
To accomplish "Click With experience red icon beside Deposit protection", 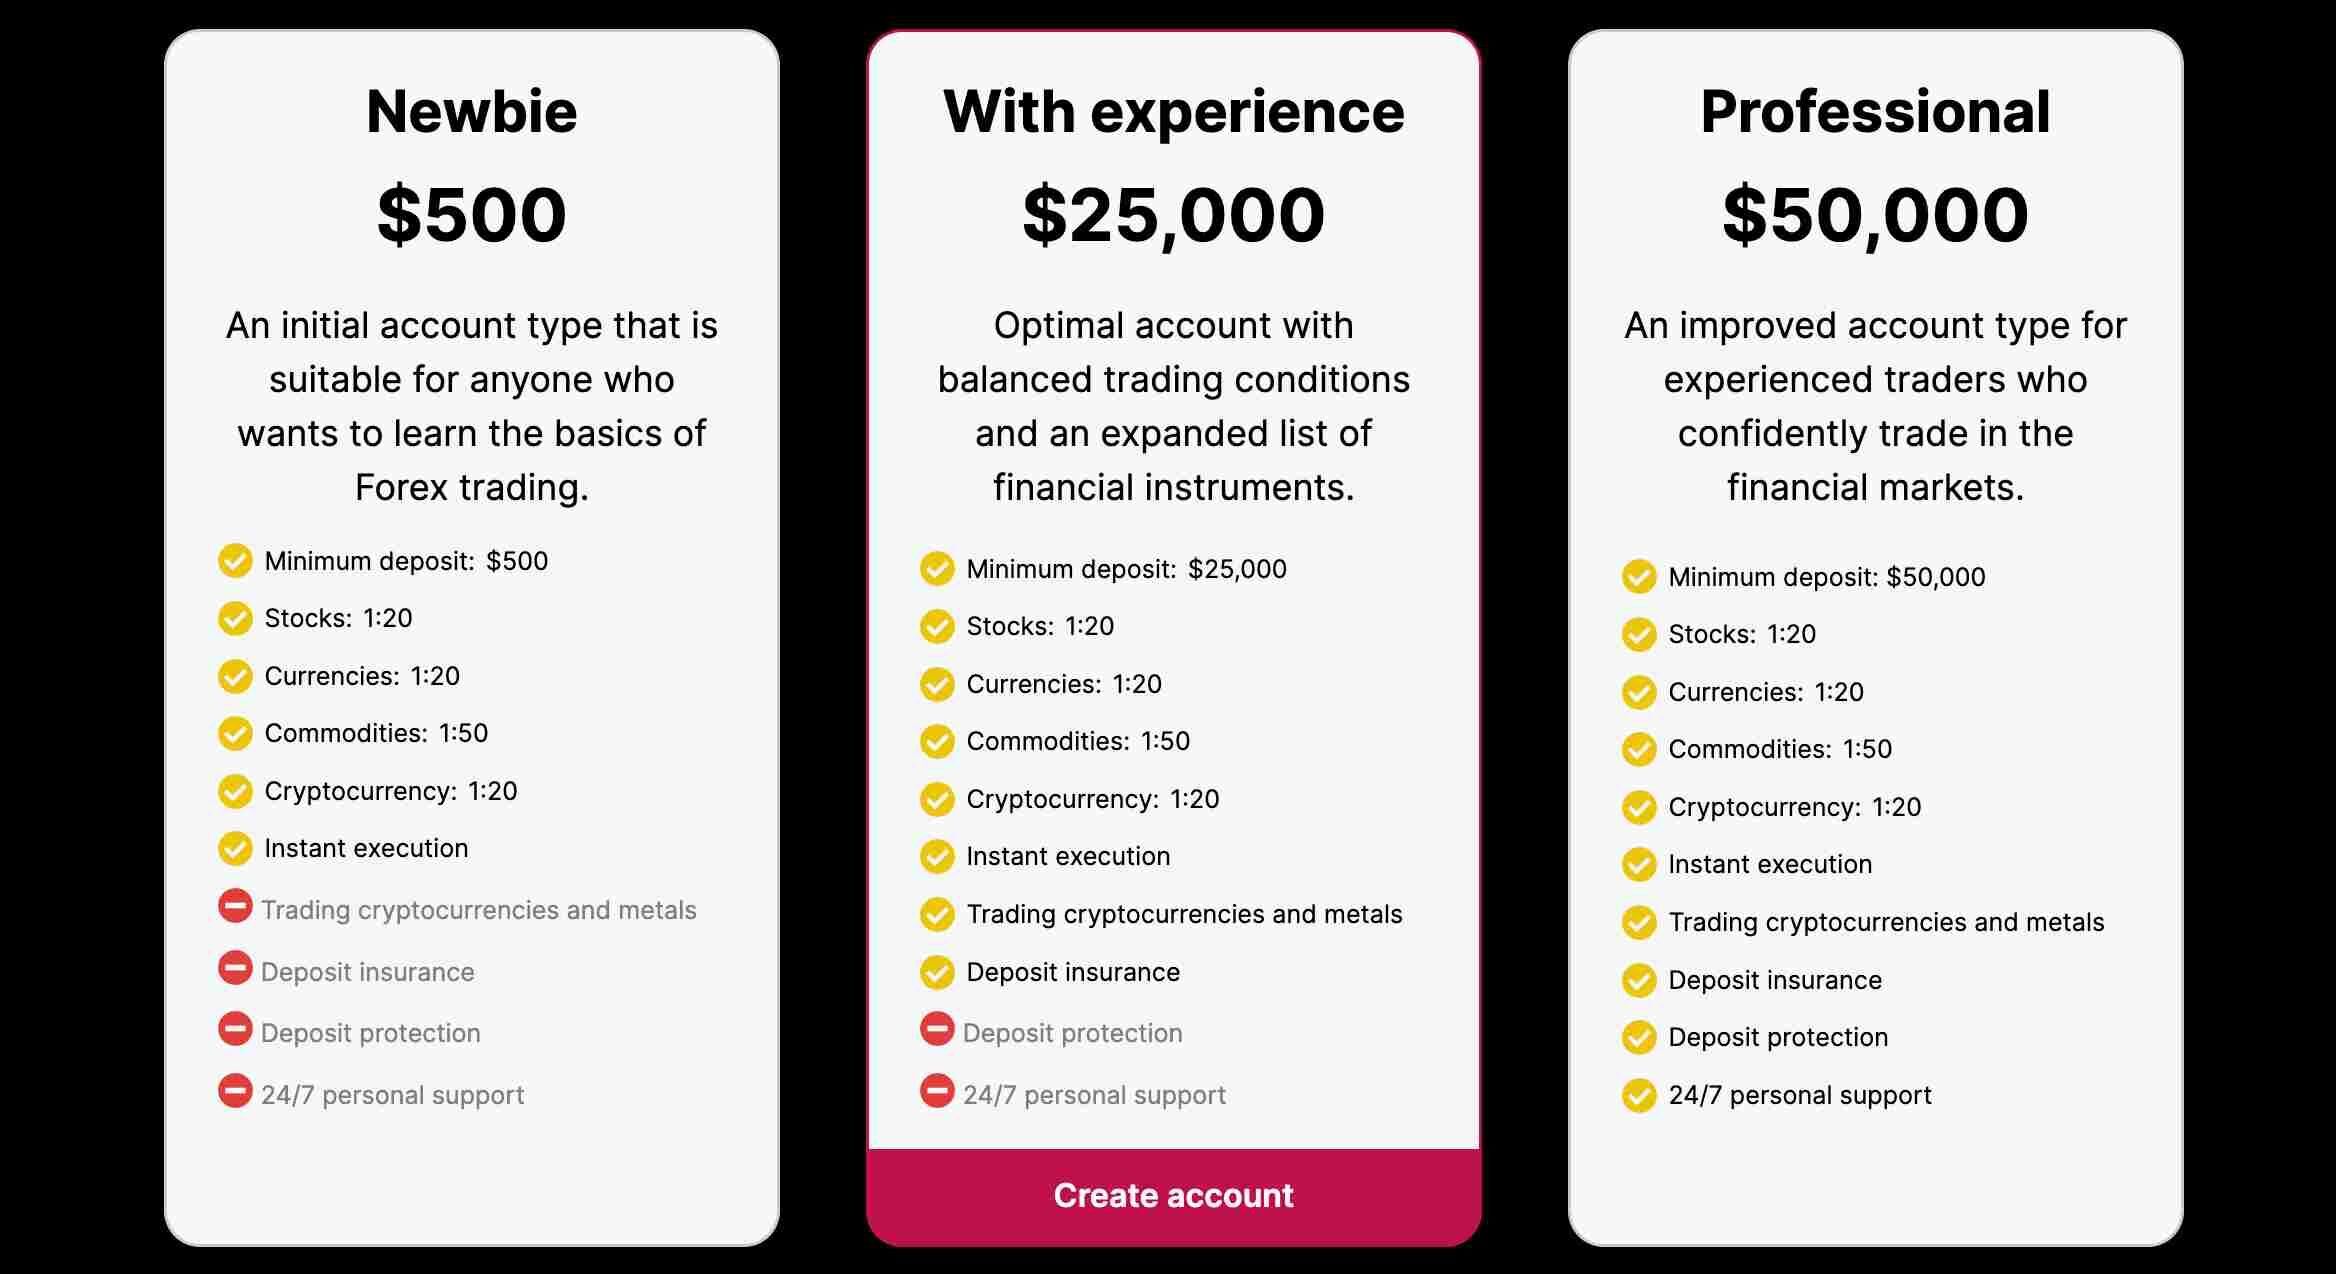I will 937,1029.
